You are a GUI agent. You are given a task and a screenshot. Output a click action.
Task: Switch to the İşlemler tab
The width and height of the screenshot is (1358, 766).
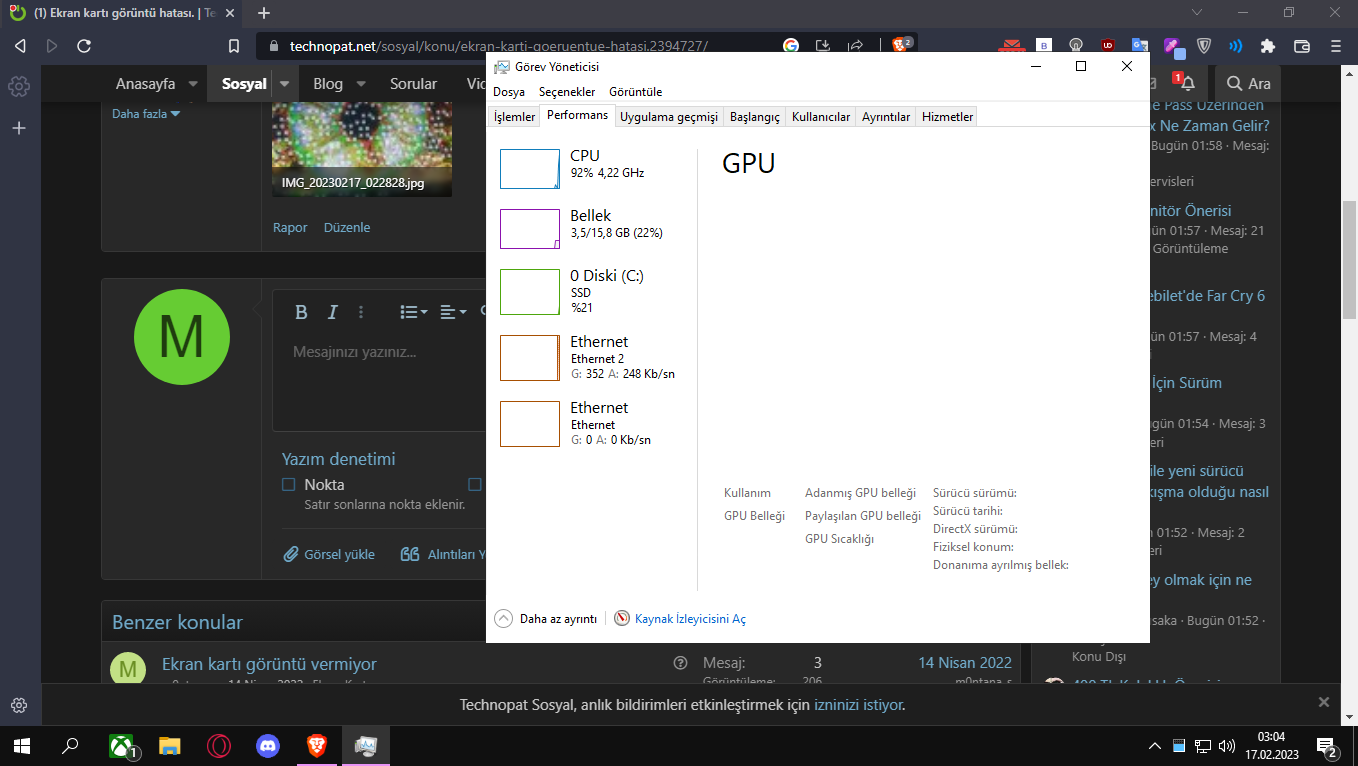tap(514, 117)
